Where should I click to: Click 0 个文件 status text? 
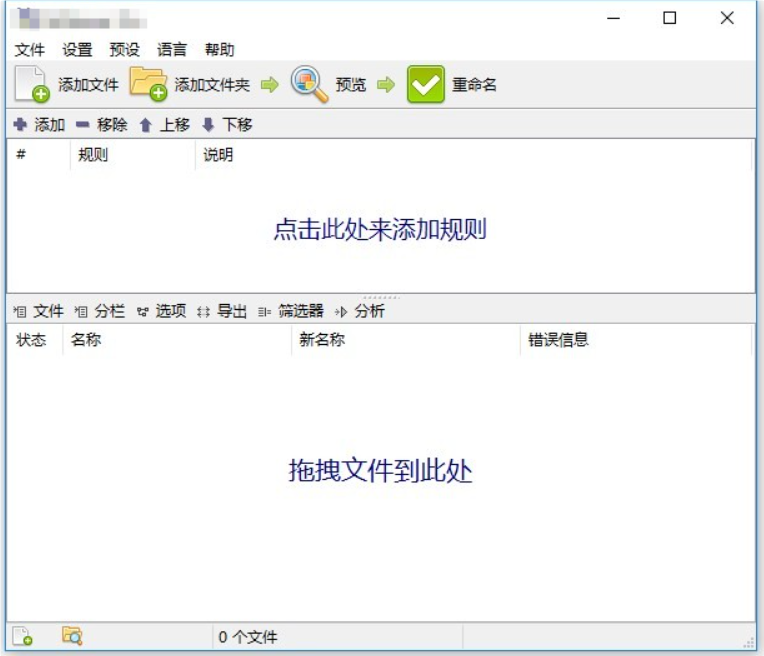tap(248, 637)
